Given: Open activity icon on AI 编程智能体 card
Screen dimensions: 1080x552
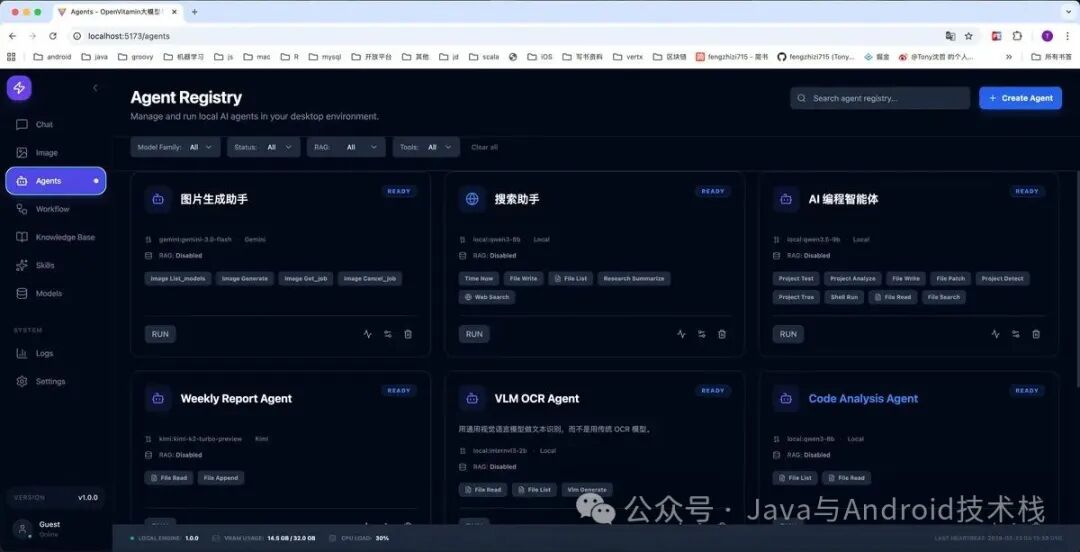Looking at the screenshot, I should click(x=995, y=334).
